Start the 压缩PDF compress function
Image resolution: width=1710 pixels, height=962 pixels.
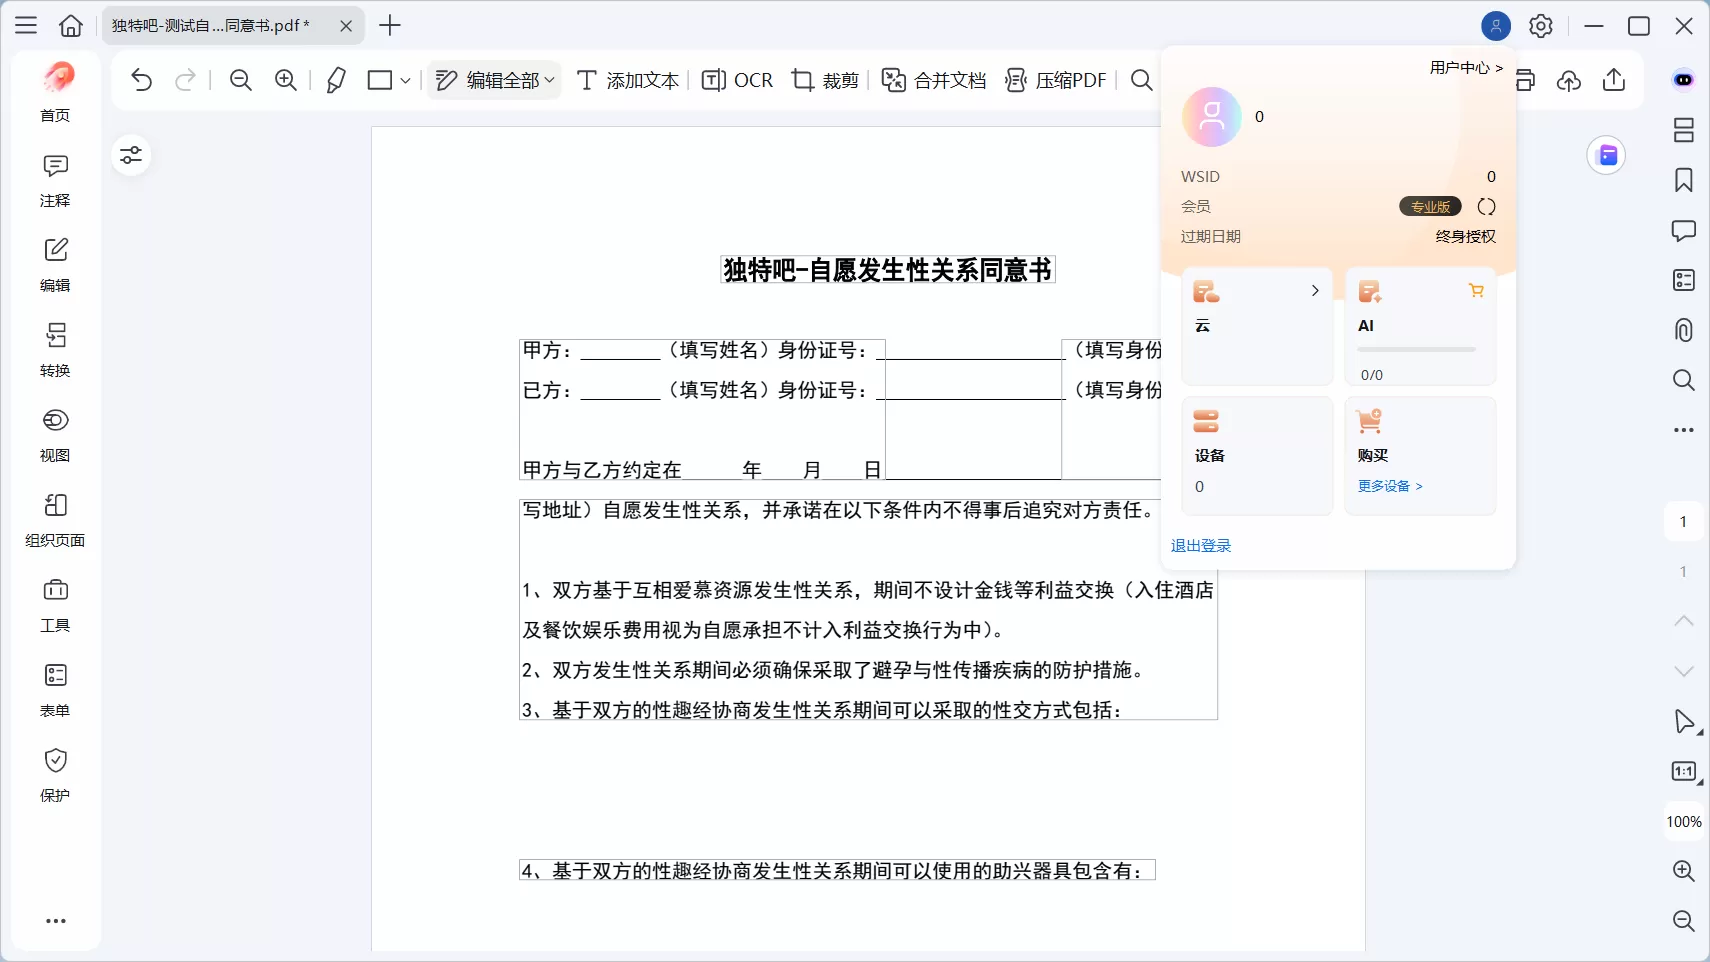[1056, 80]
